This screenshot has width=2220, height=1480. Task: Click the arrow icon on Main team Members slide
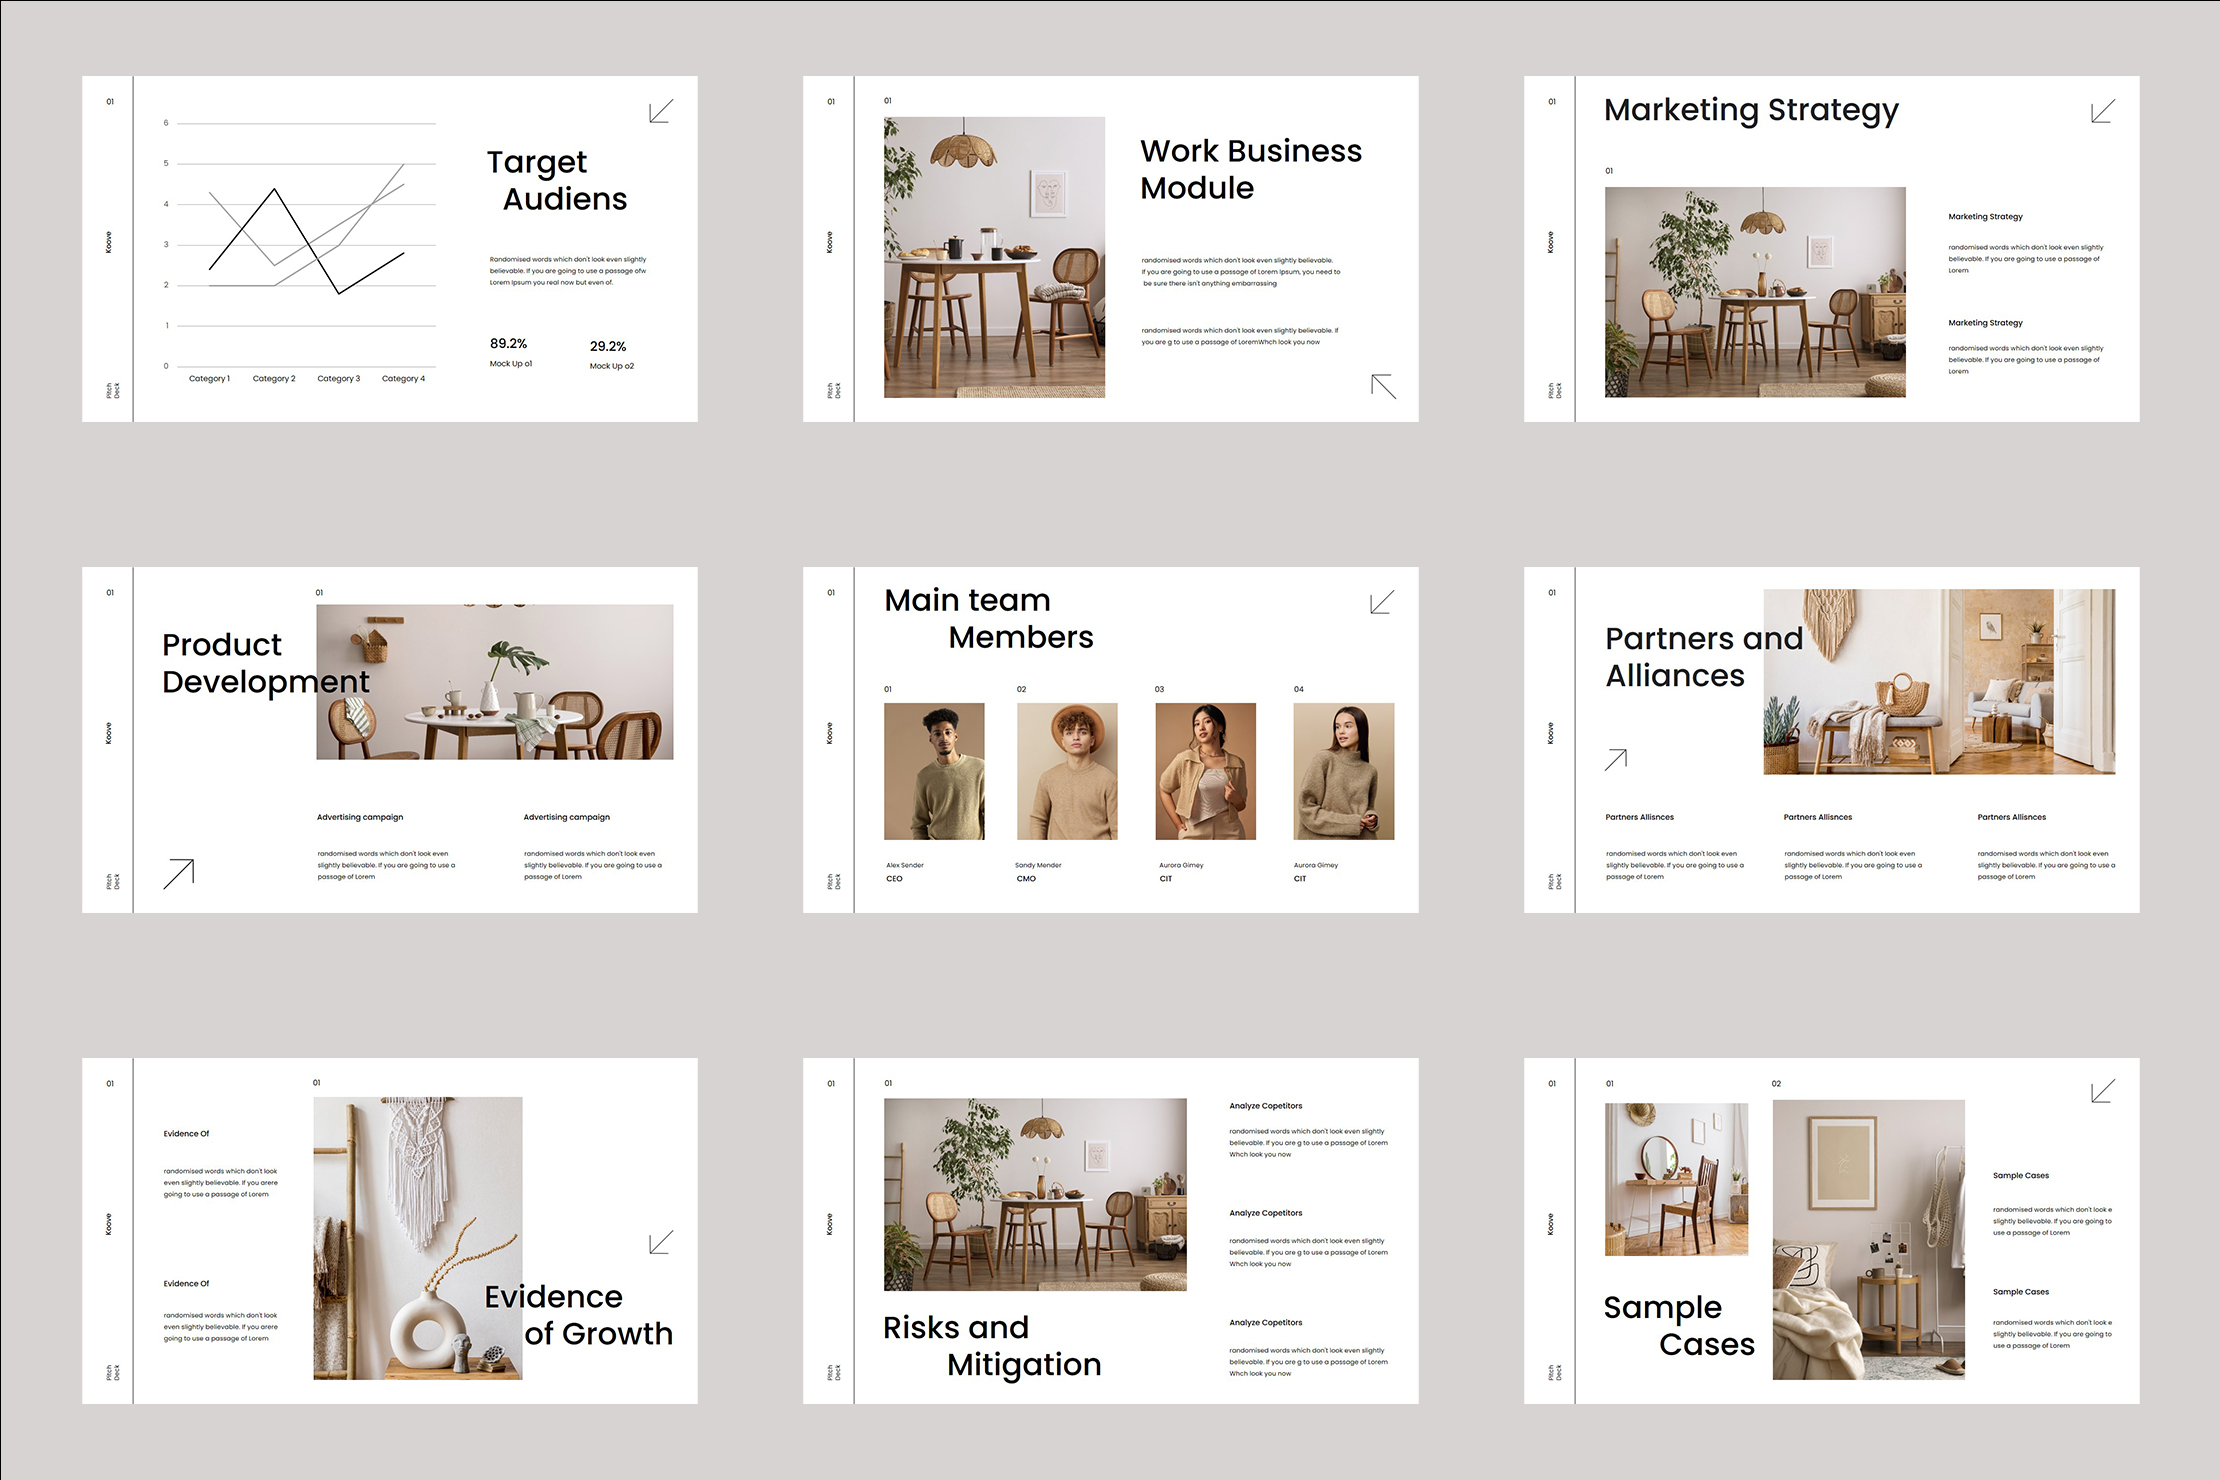pos(1381,602)
